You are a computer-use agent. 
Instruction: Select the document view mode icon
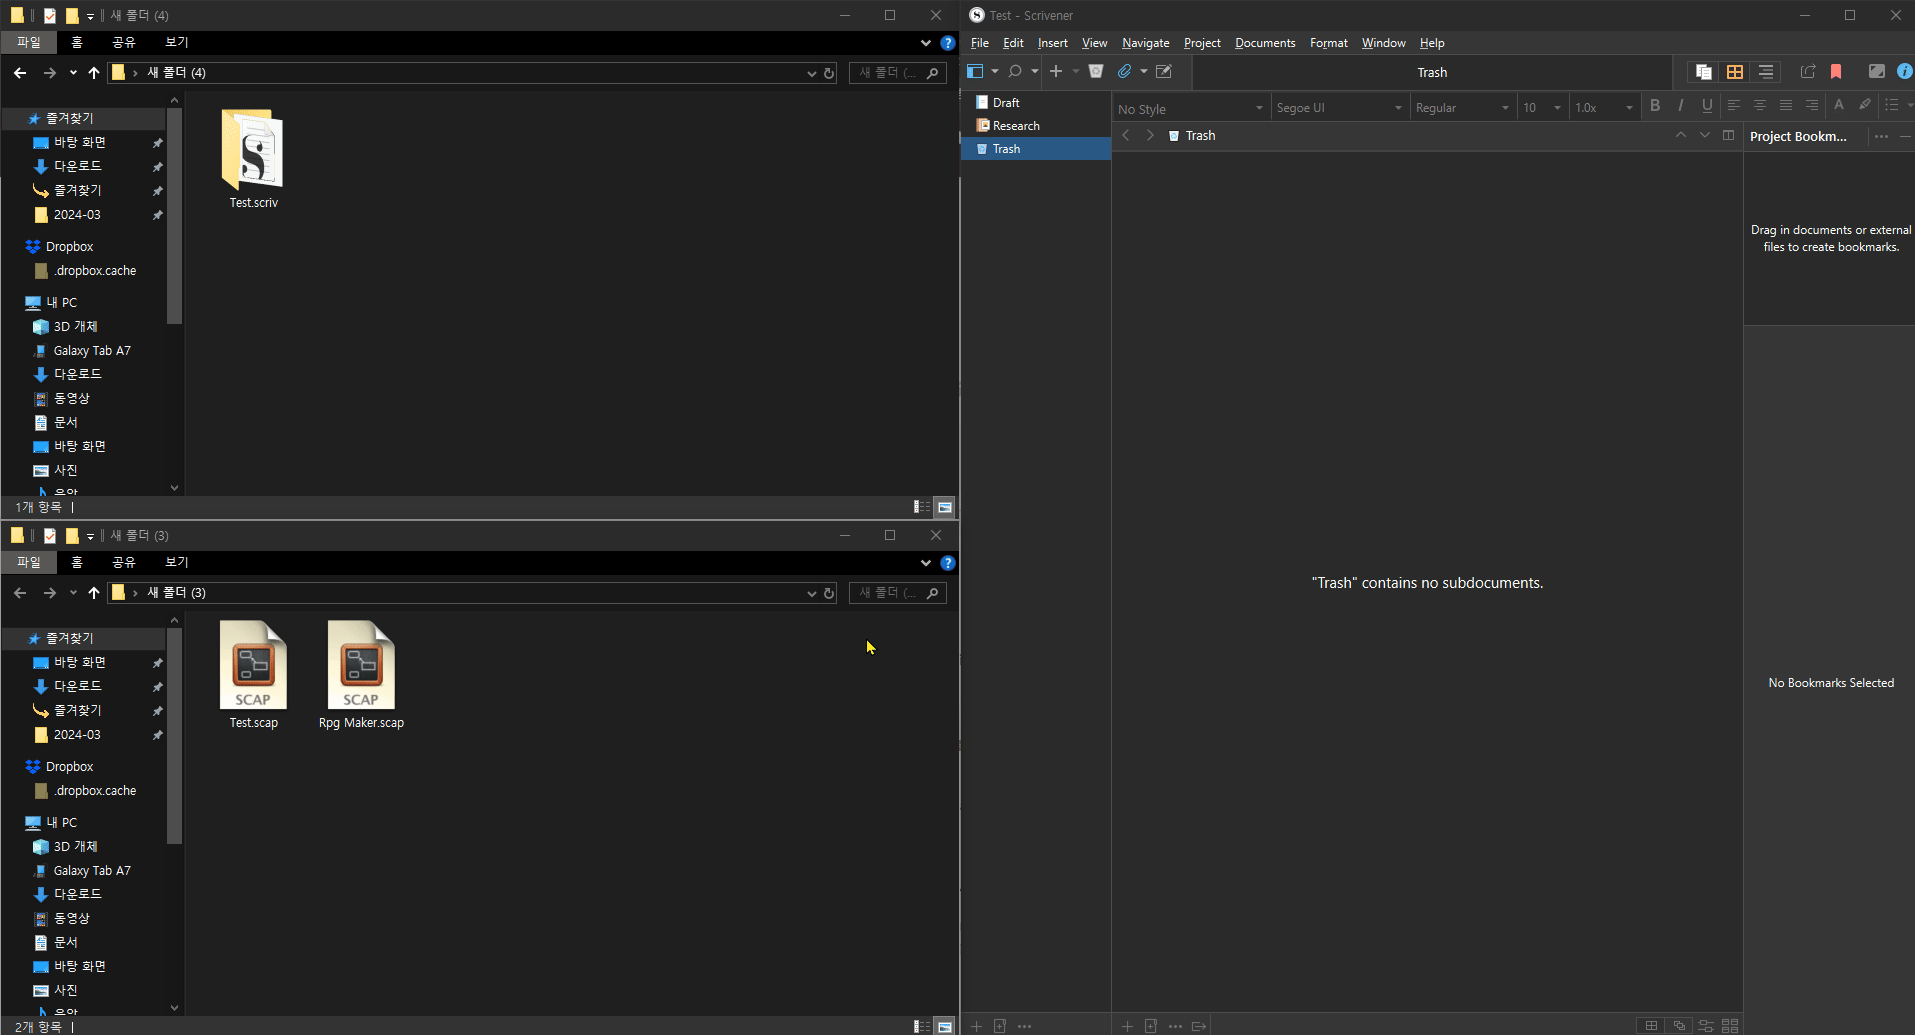coord(1704,71)
